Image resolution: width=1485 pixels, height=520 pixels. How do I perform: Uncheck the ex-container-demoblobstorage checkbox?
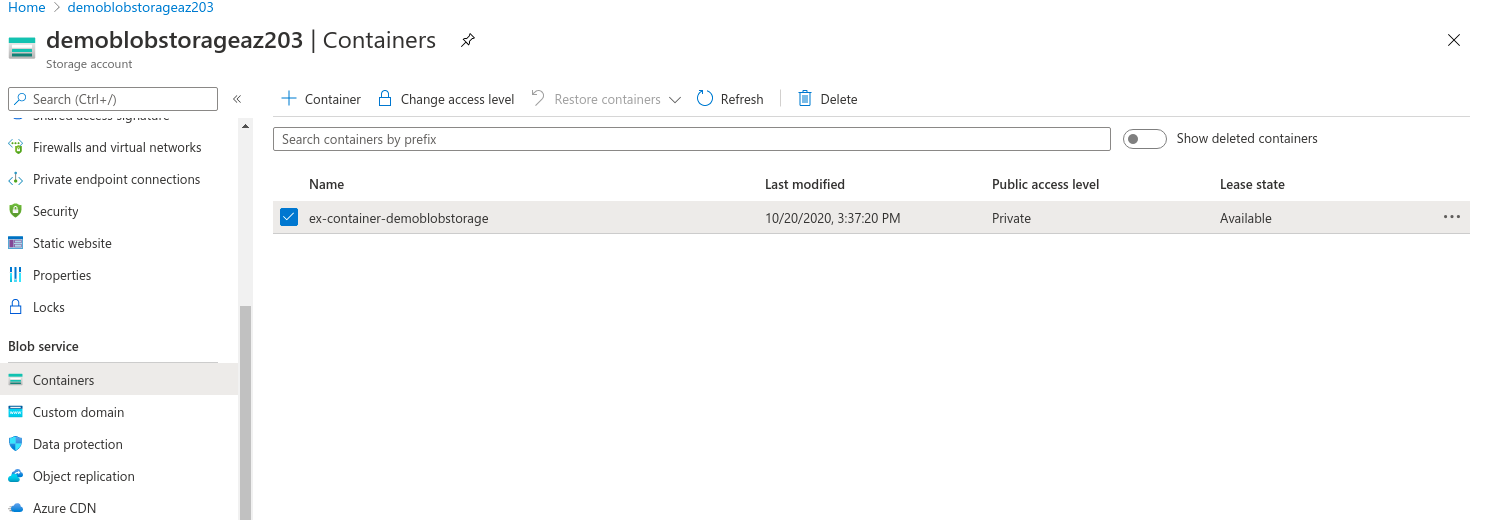click(289, 217)
